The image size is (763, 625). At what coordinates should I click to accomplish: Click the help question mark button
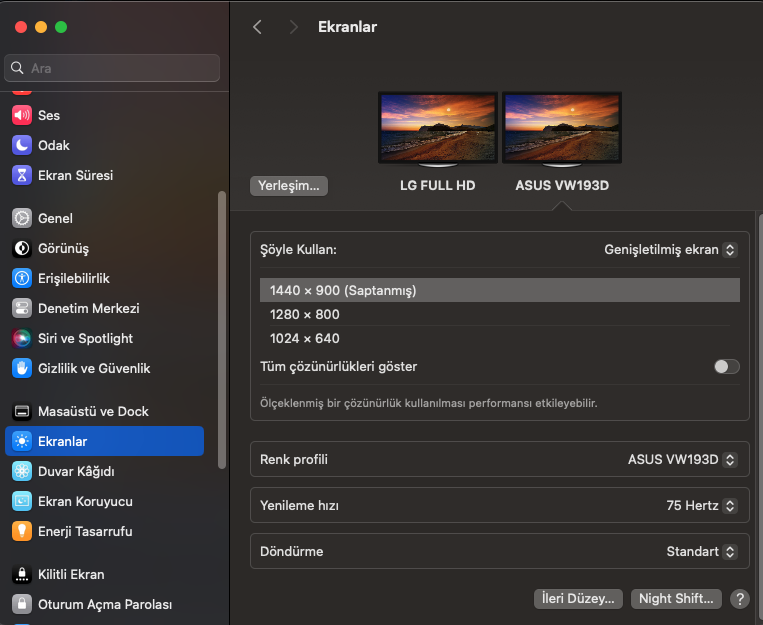[x=740, y=599]
